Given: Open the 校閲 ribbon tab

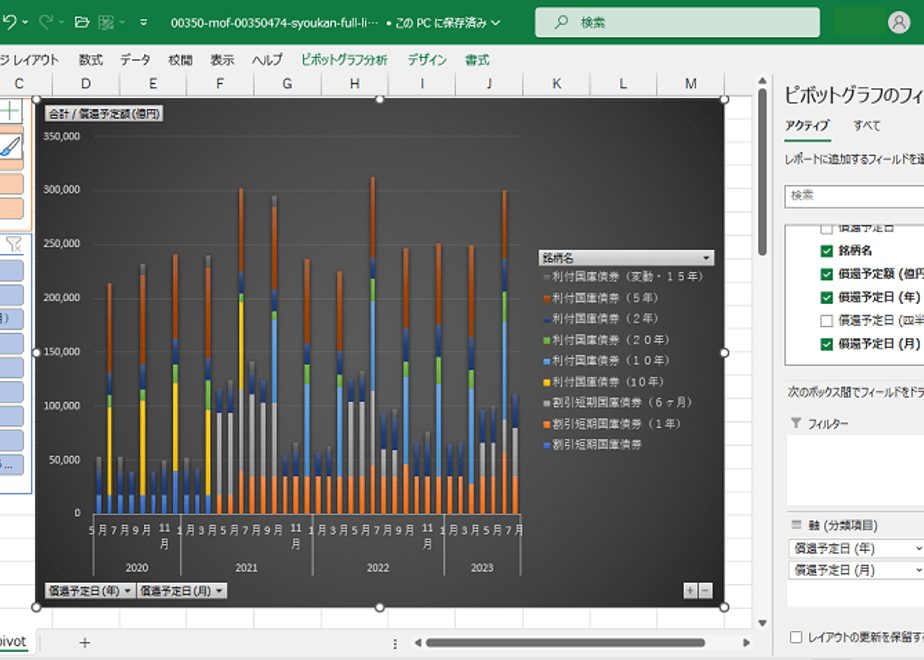Looking at the screenshot, I should [x=180, y=60].
